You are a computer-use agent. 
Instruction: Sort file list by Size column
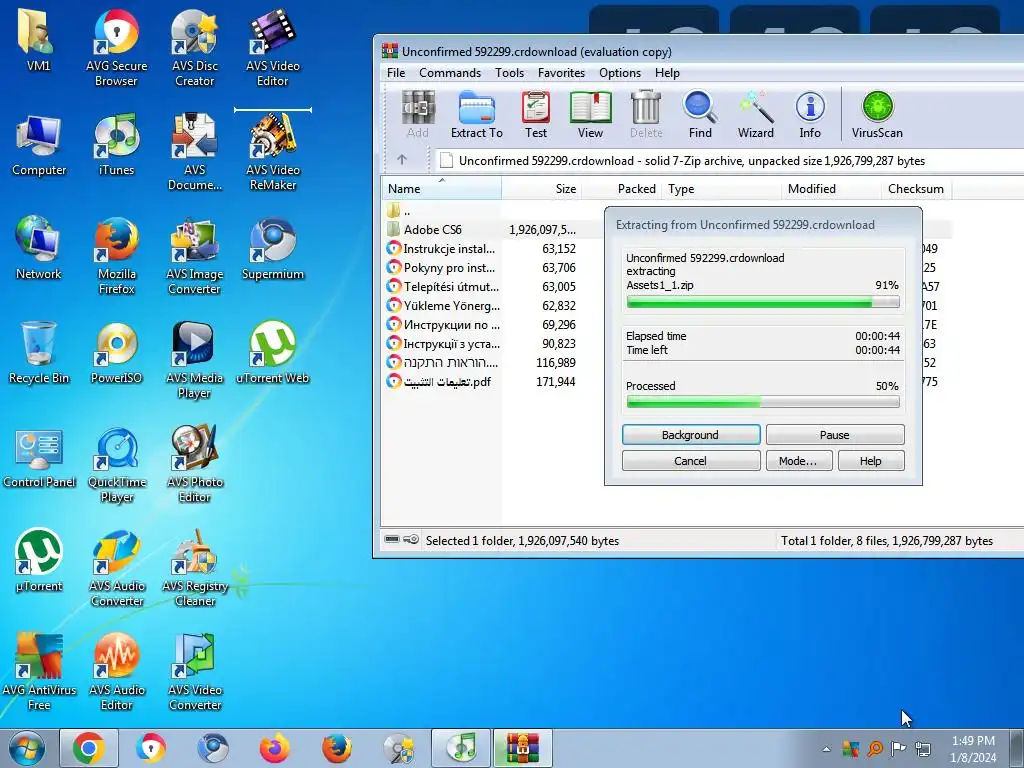pos(541,189)
